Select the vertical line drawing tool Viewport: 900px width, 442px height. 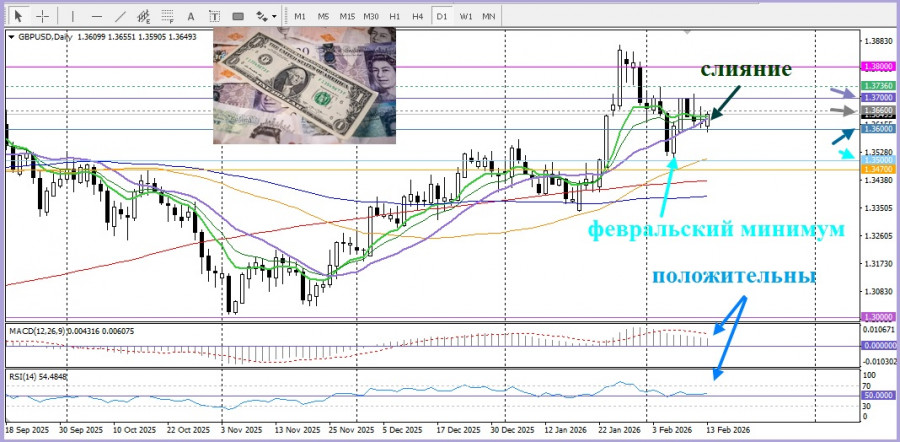[72, 16]
